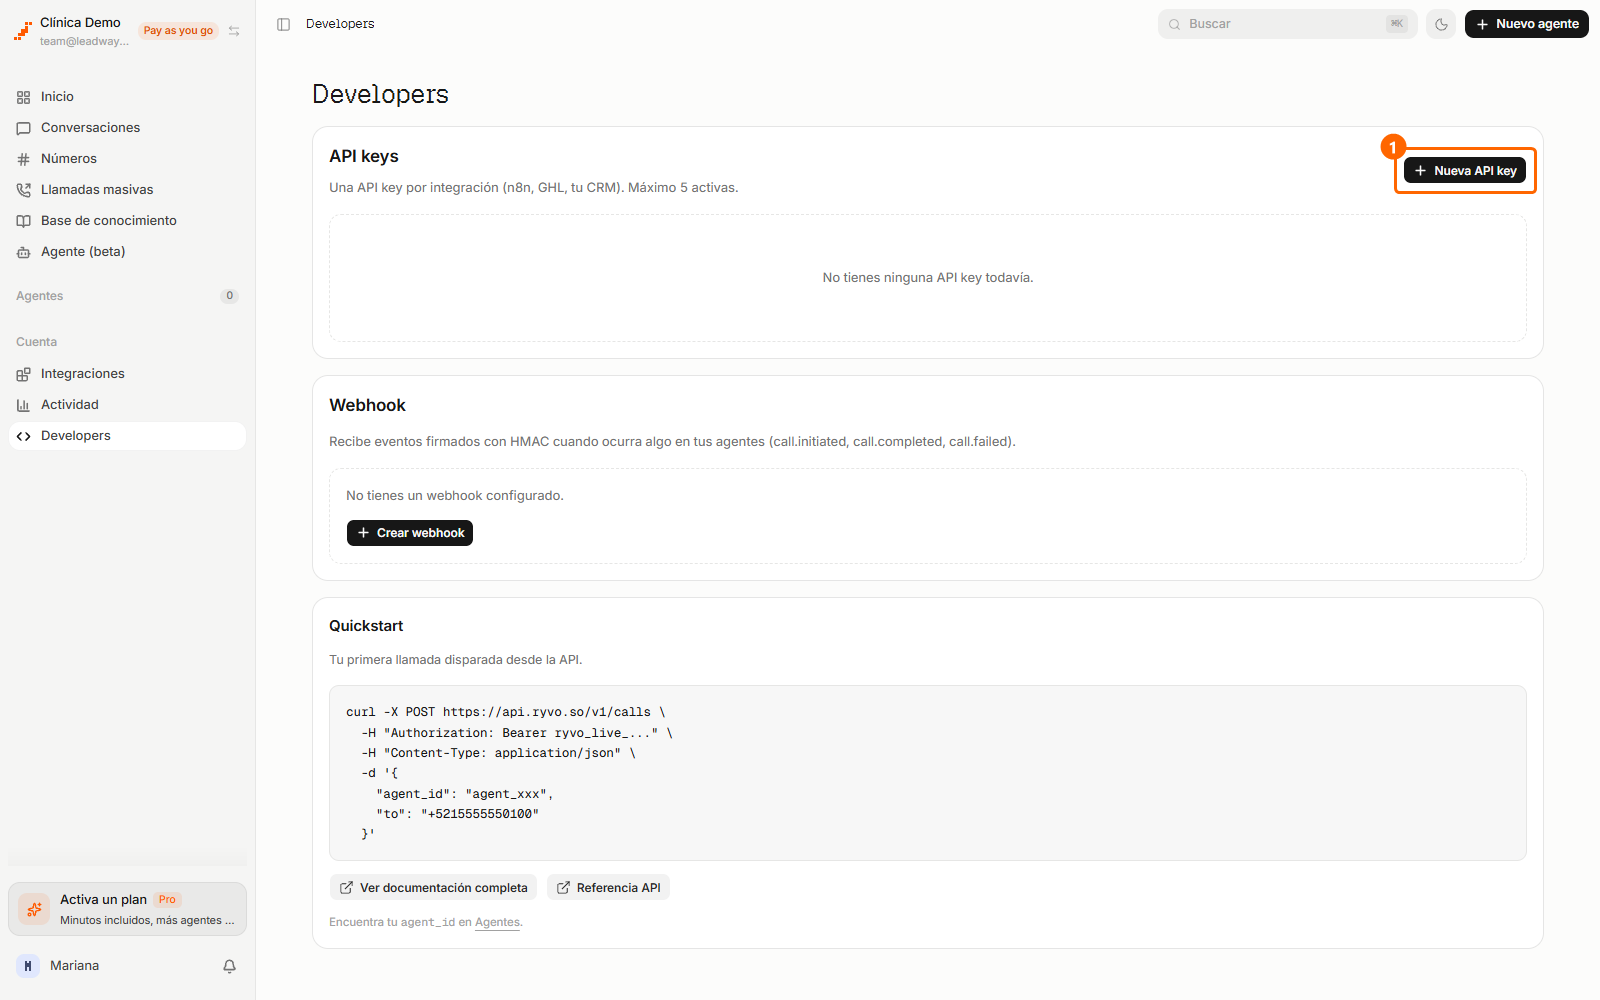Click the Pro badge on the plan card
Image resolution: width=1600 pixels, height=1000 pixels.
167,900
